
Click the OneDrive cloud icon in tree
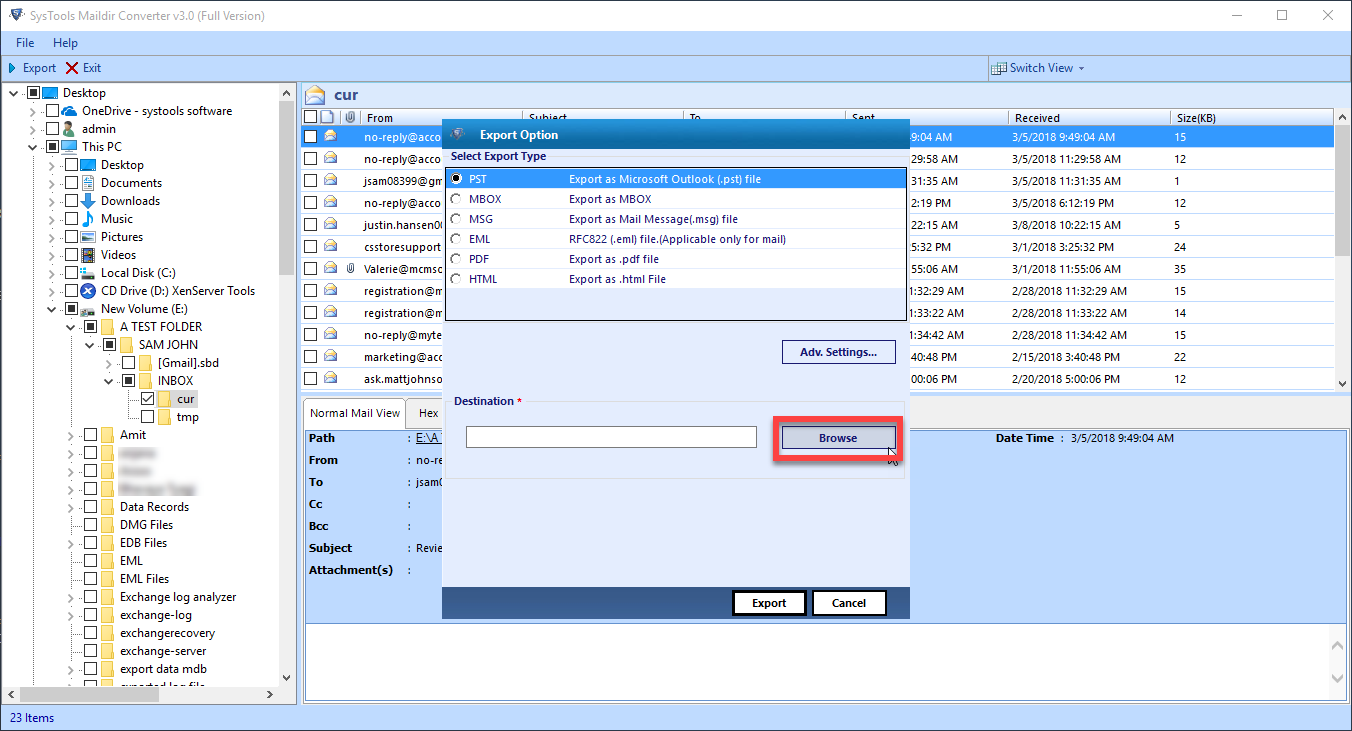(x=70, y=111)
